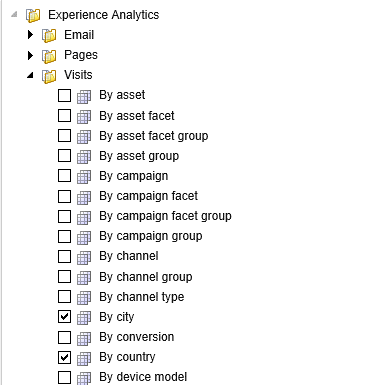Expand the Email folder arrow

(x=30, y=34)
